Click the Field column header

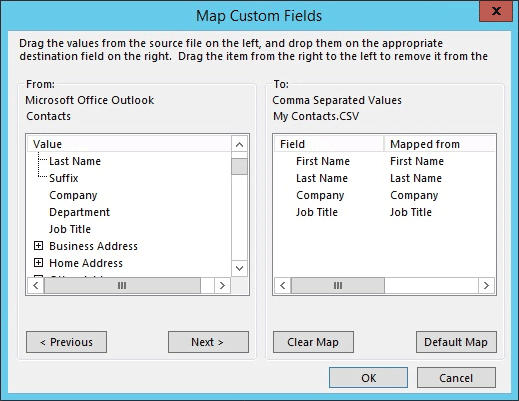tap(329, 144)
